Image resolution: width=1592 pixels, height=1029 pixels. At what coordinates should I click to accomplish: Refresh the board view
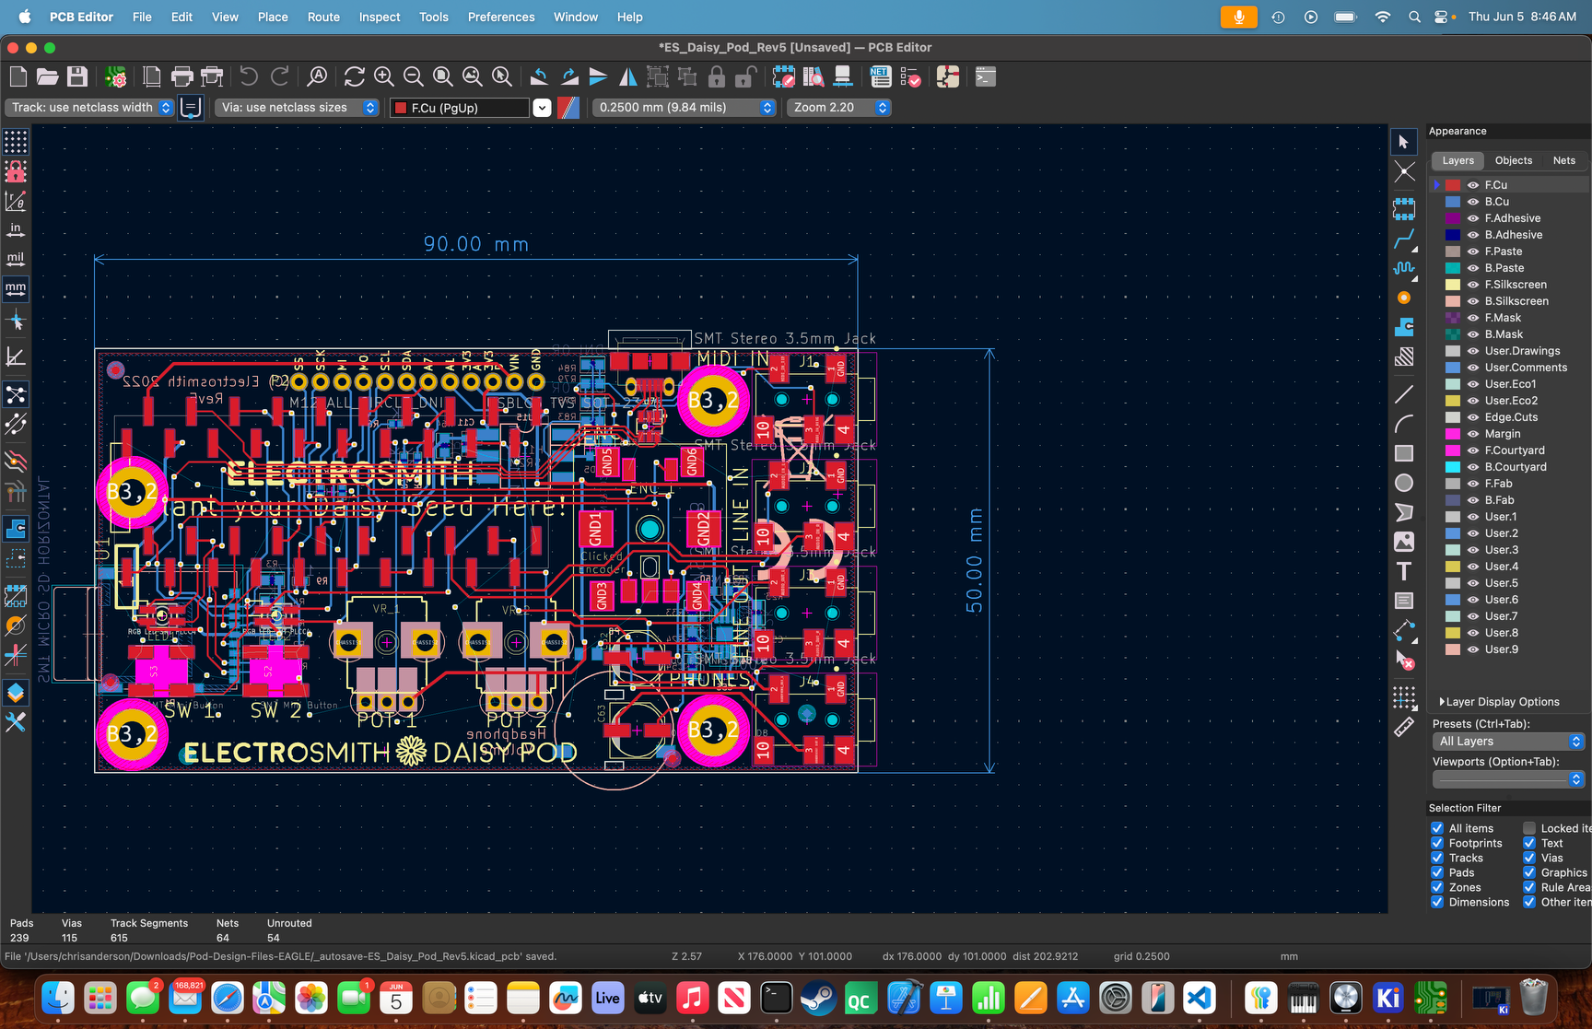tap(354, 77)
